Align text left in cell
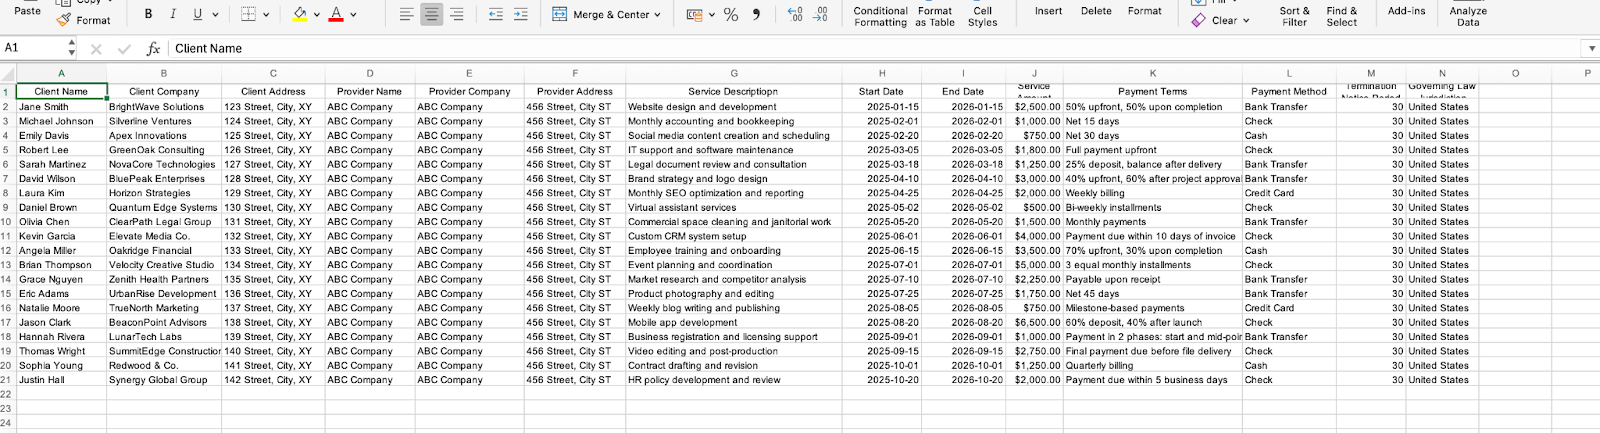 [406, 14]
